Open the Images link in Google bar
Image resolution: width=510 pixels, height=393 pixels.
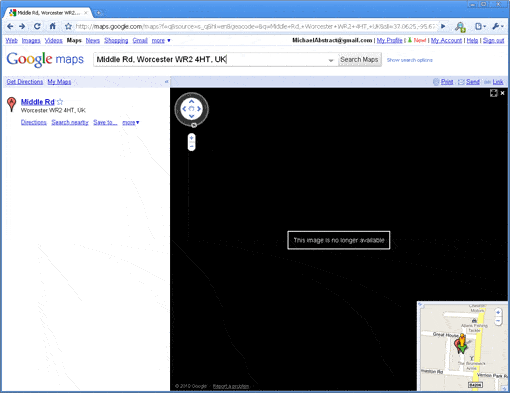(31, 40)
